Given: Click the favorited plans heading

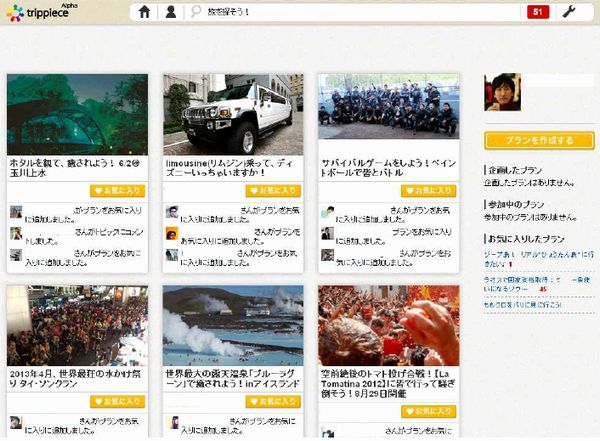Looking at the screenshot, I should click(526, 239).
